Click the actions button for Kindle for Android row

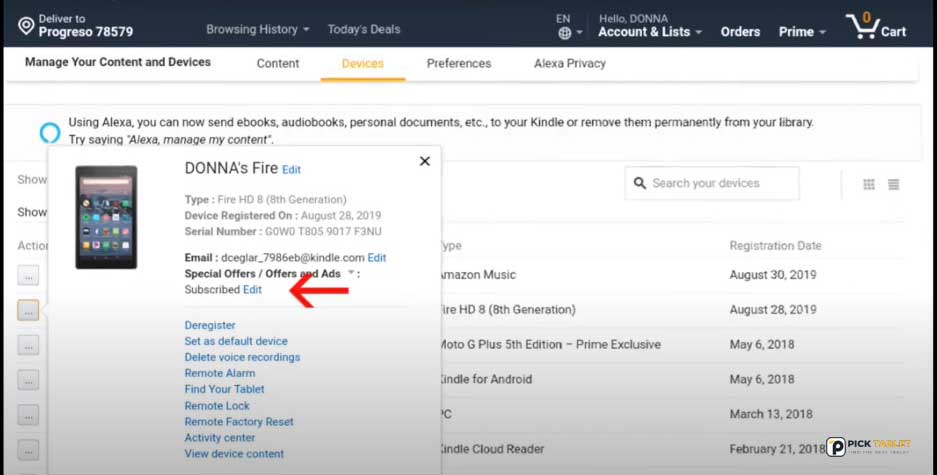28,380
